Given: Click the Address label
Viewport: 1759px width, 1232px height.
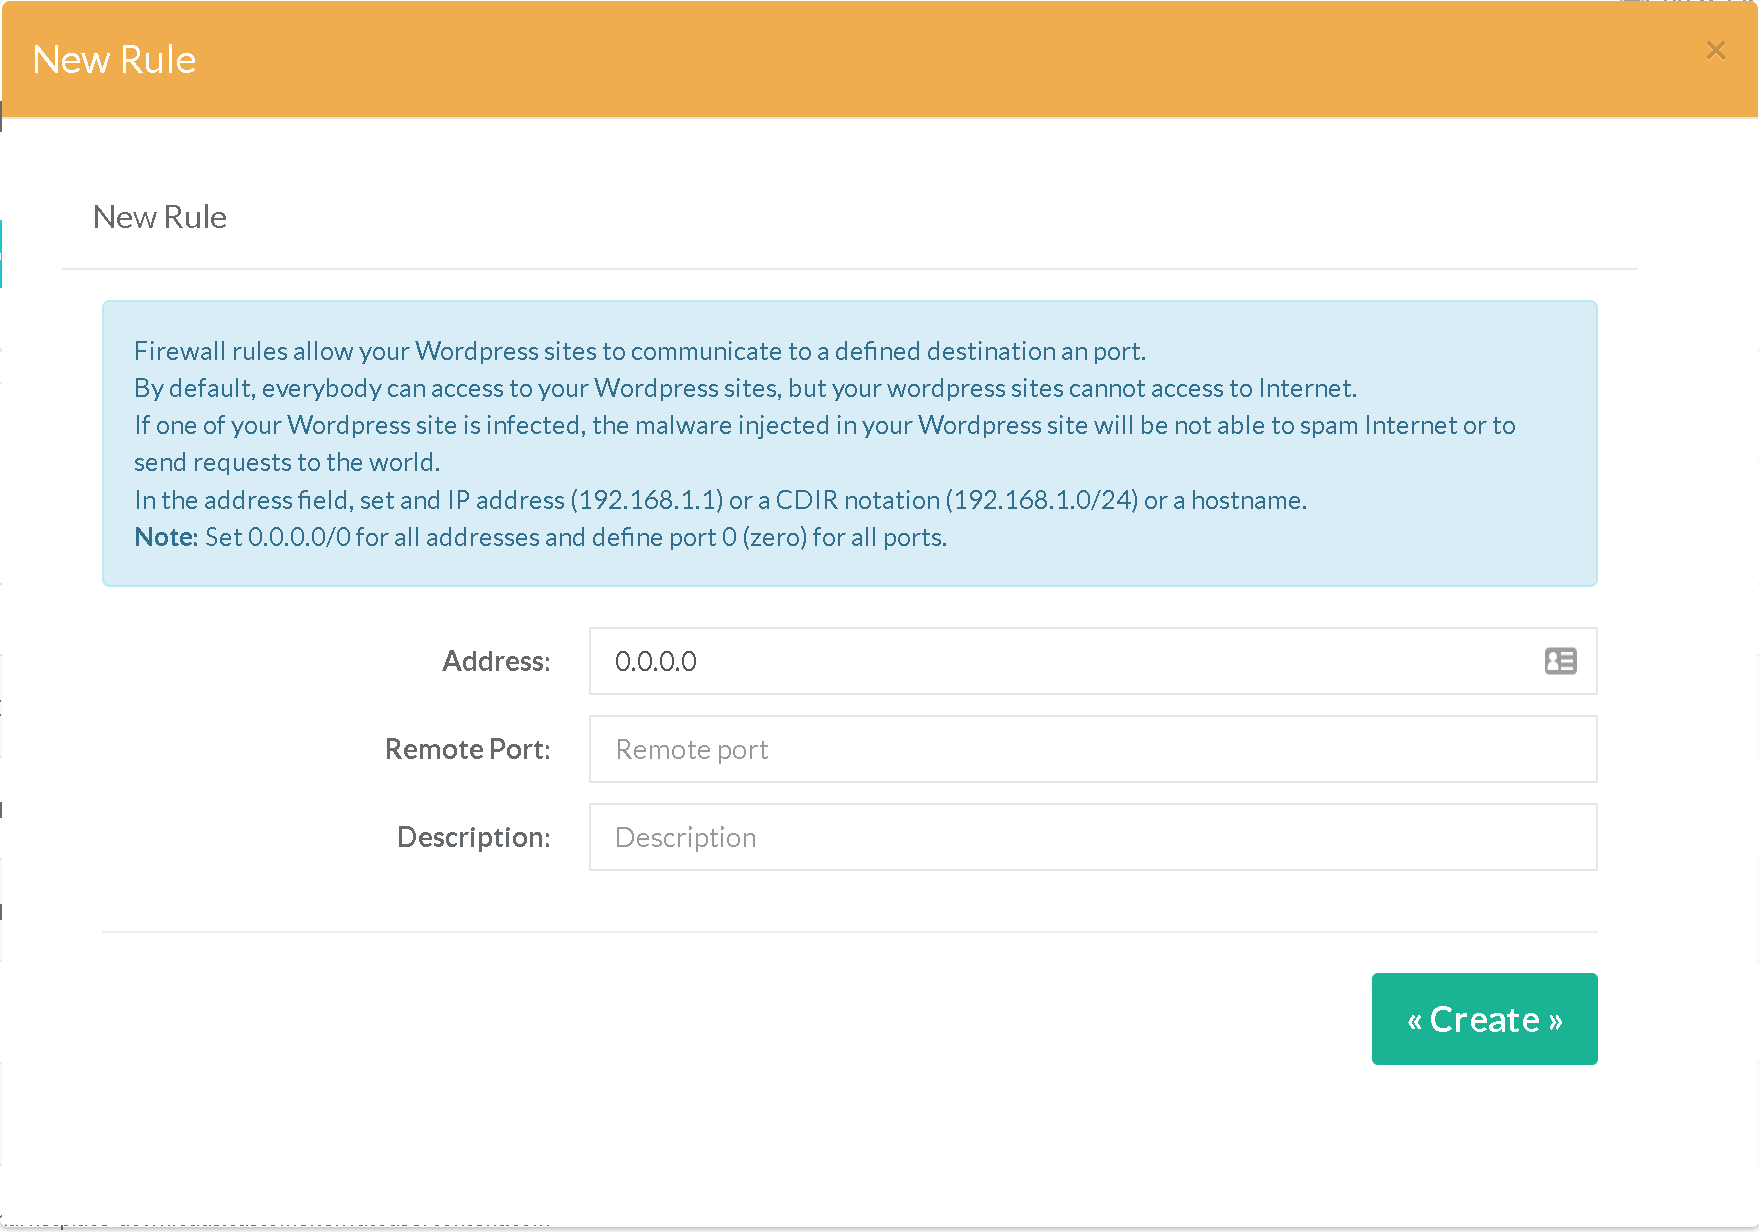Looking at the screenshot, I should coord(496,661).
